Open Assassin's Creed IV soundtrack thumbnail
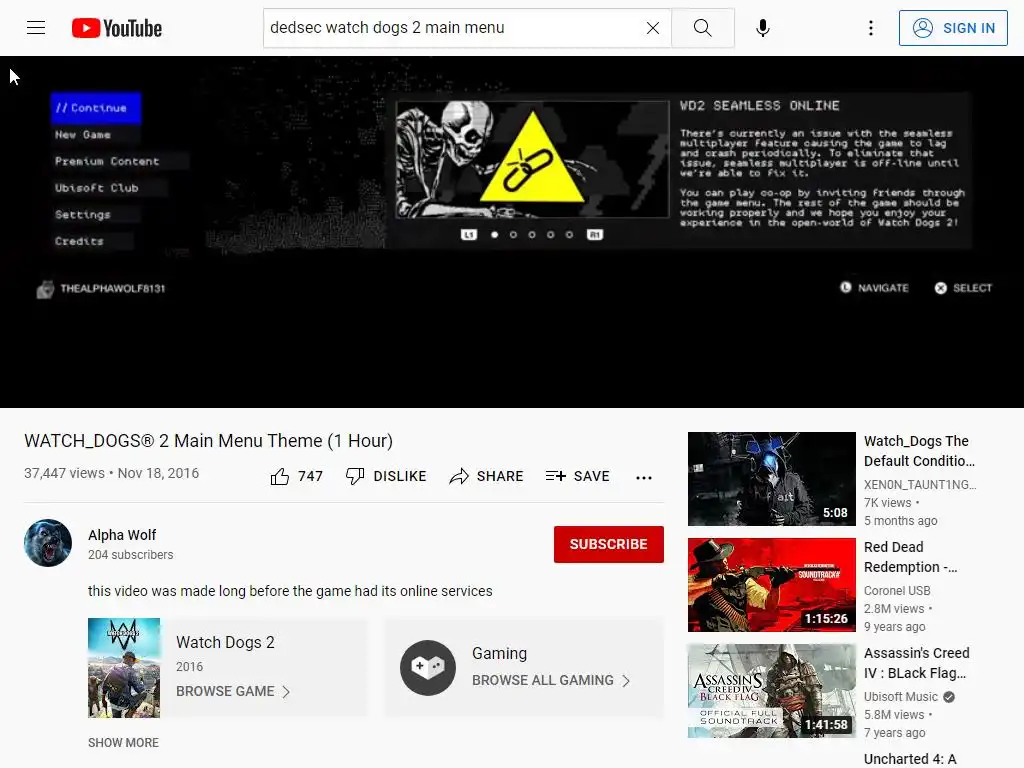 771,691
